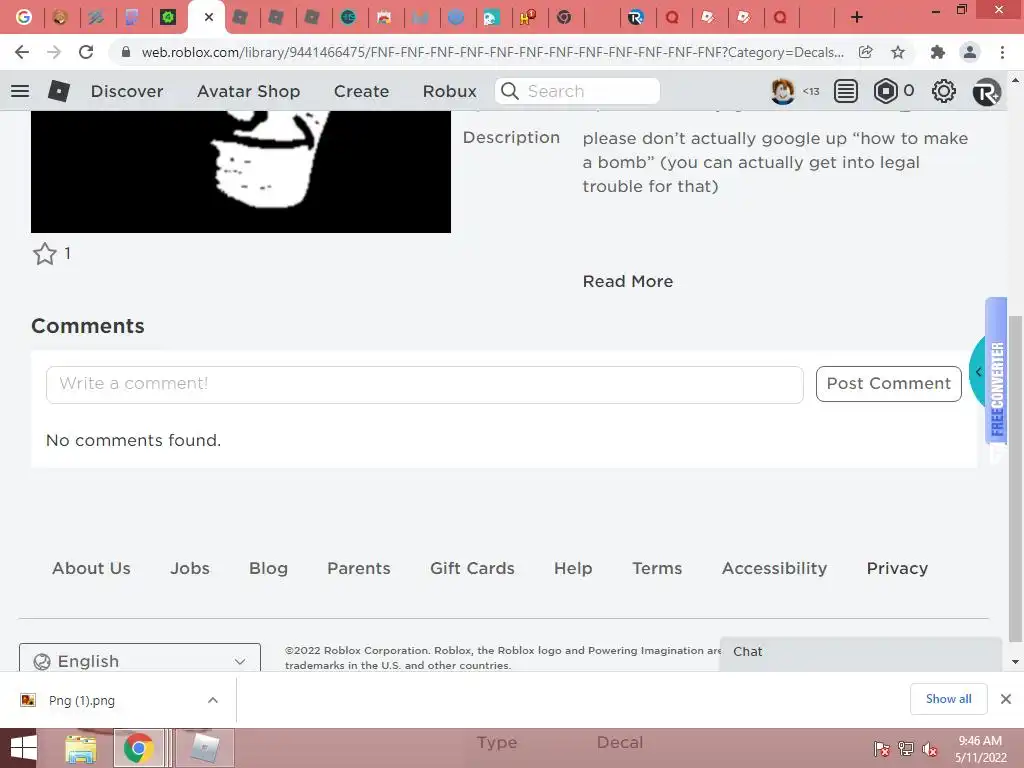
Task: Open the Roblox Studio taskbar icon
Action: coord(204,748)
